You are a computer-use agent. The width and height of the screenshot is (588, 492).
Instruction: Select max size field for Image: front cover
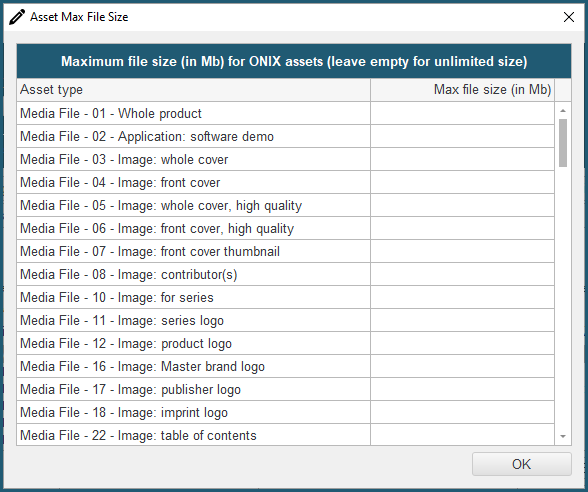(462, 182)
